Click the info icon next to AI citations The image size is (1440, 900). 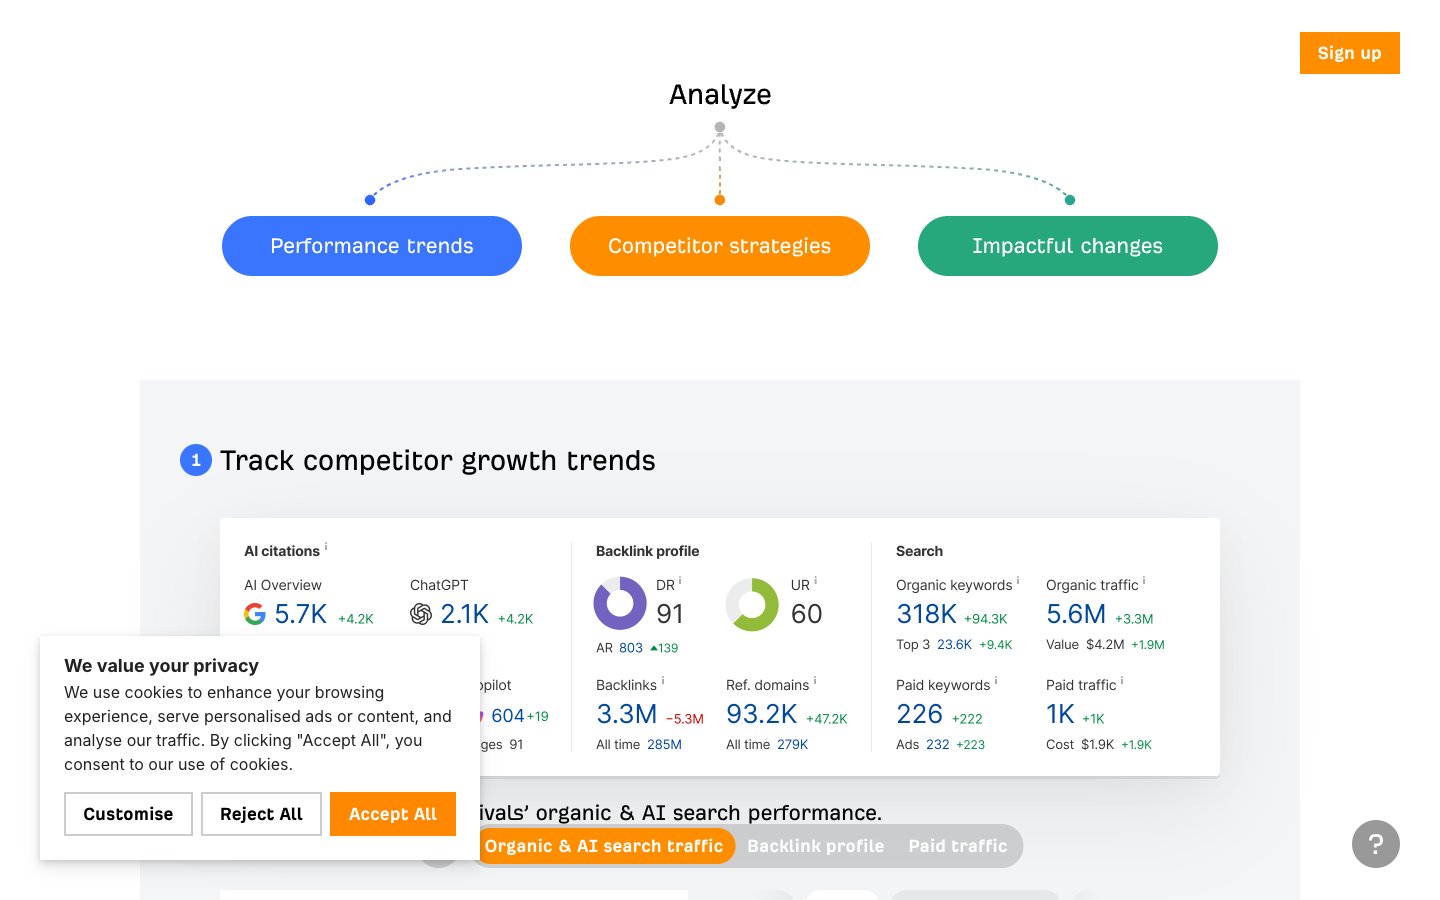click(x=326, y=547)
